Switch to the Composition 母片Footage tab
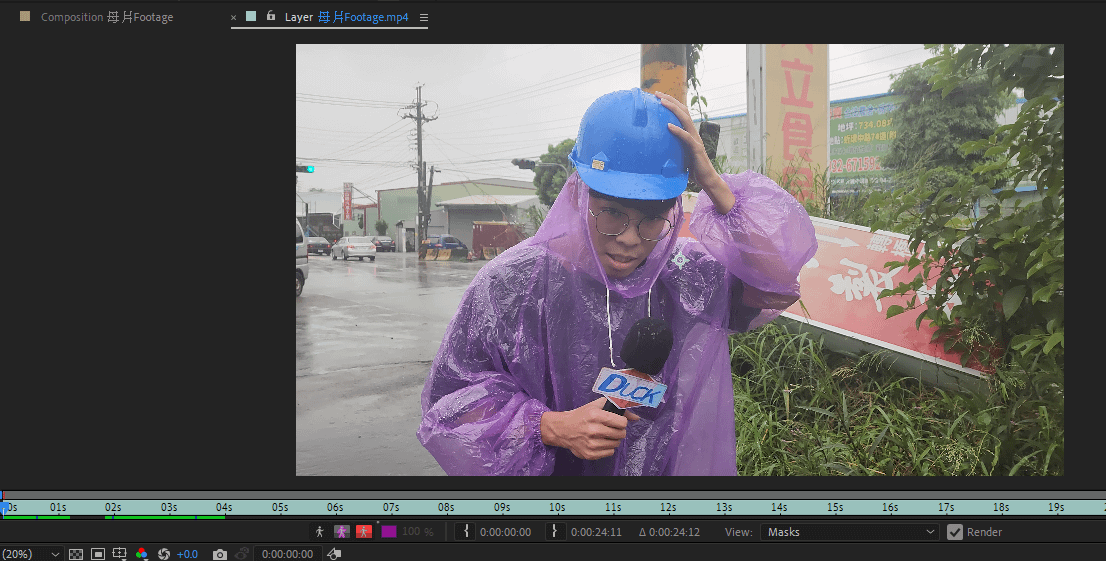1106x561 pixels. point(106,17)
